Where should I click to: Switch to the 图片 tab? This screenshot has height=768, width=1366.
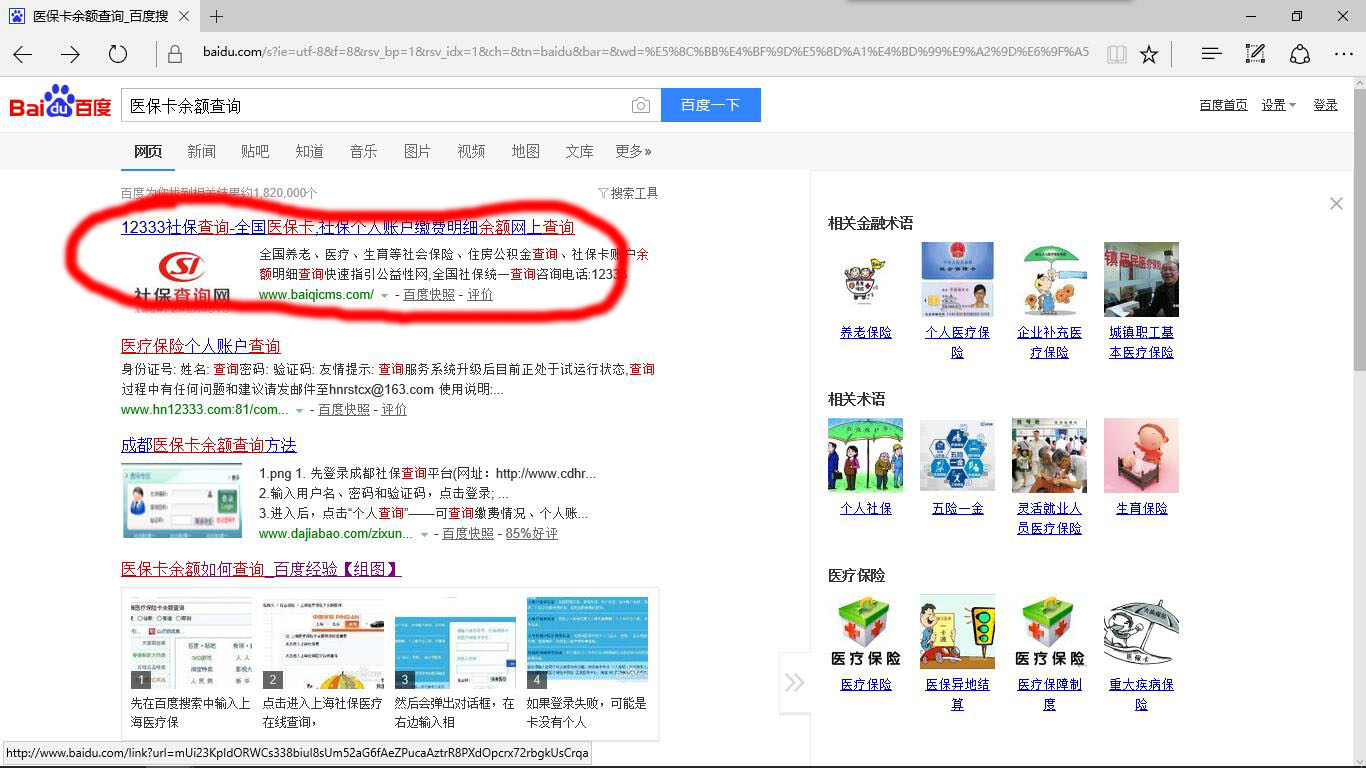(x=417, y=151)
